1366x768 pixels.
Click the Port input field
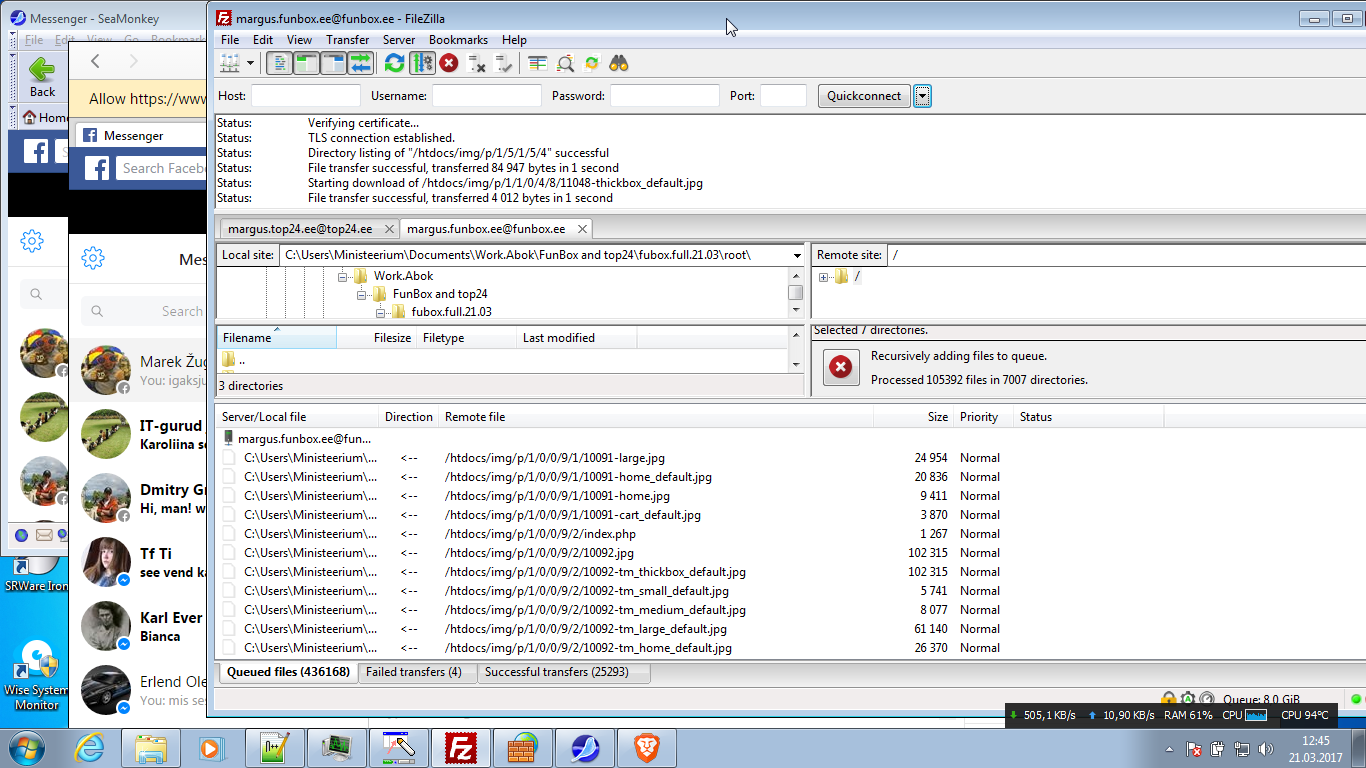783,96
